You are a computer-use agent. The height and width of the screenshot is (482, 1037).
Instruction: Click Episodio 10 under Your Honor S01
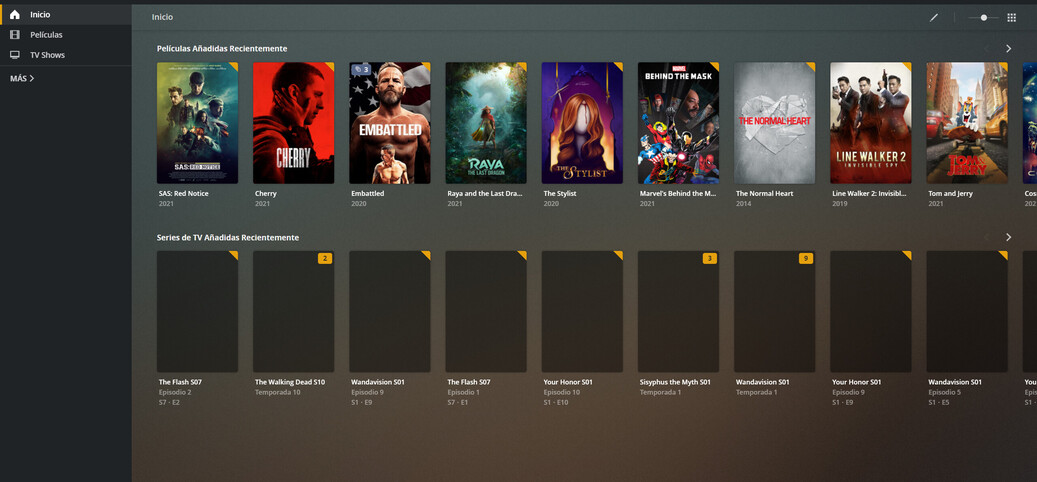[x=561, y=392]
